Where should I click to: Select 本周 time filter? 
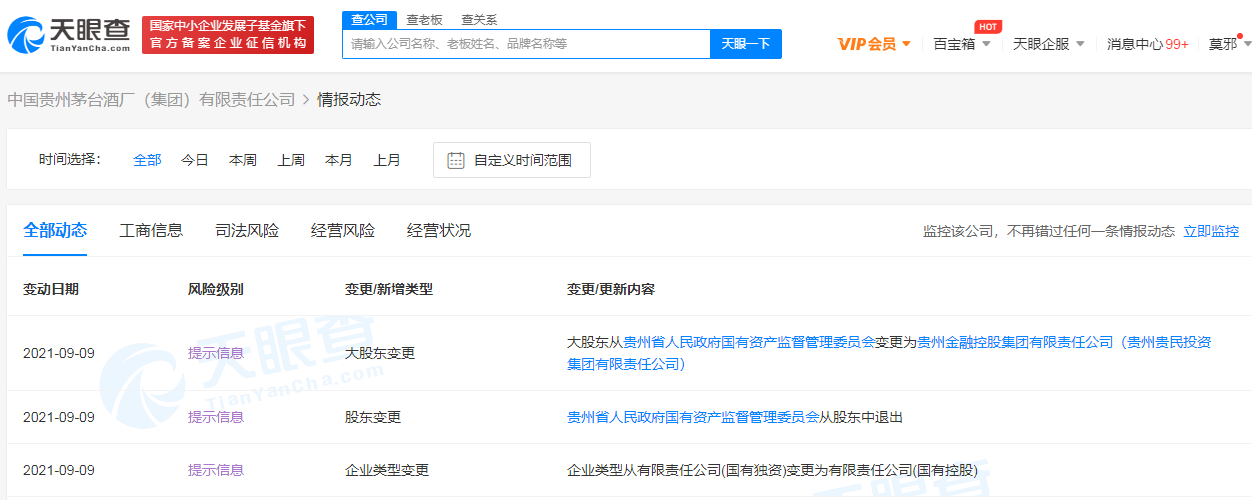243,160
